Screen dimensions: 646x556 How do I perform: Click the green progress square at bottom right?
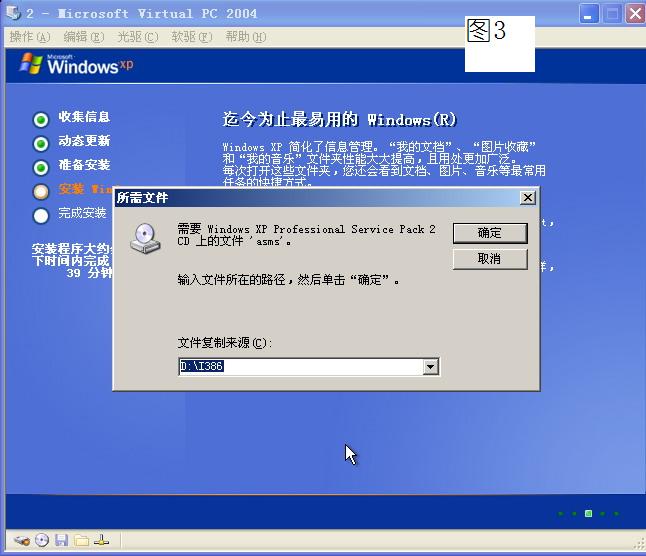coord(589,513)
